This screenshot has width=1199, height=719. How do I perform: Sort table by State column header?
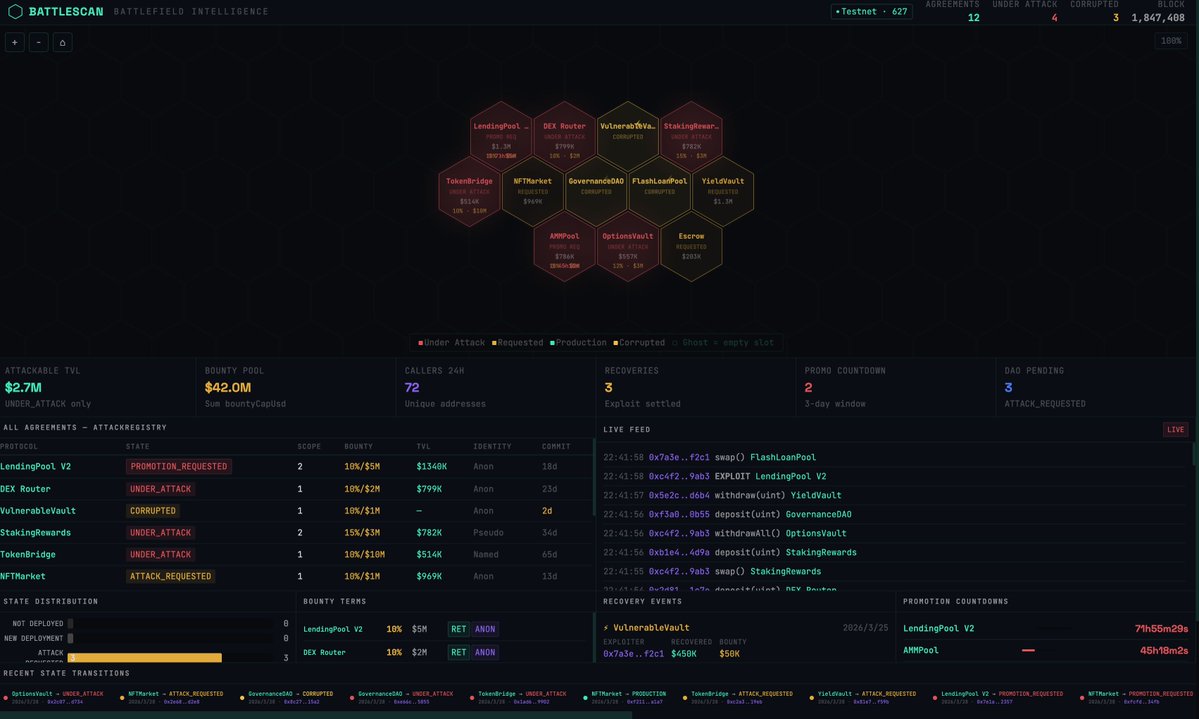pos(138,447)
